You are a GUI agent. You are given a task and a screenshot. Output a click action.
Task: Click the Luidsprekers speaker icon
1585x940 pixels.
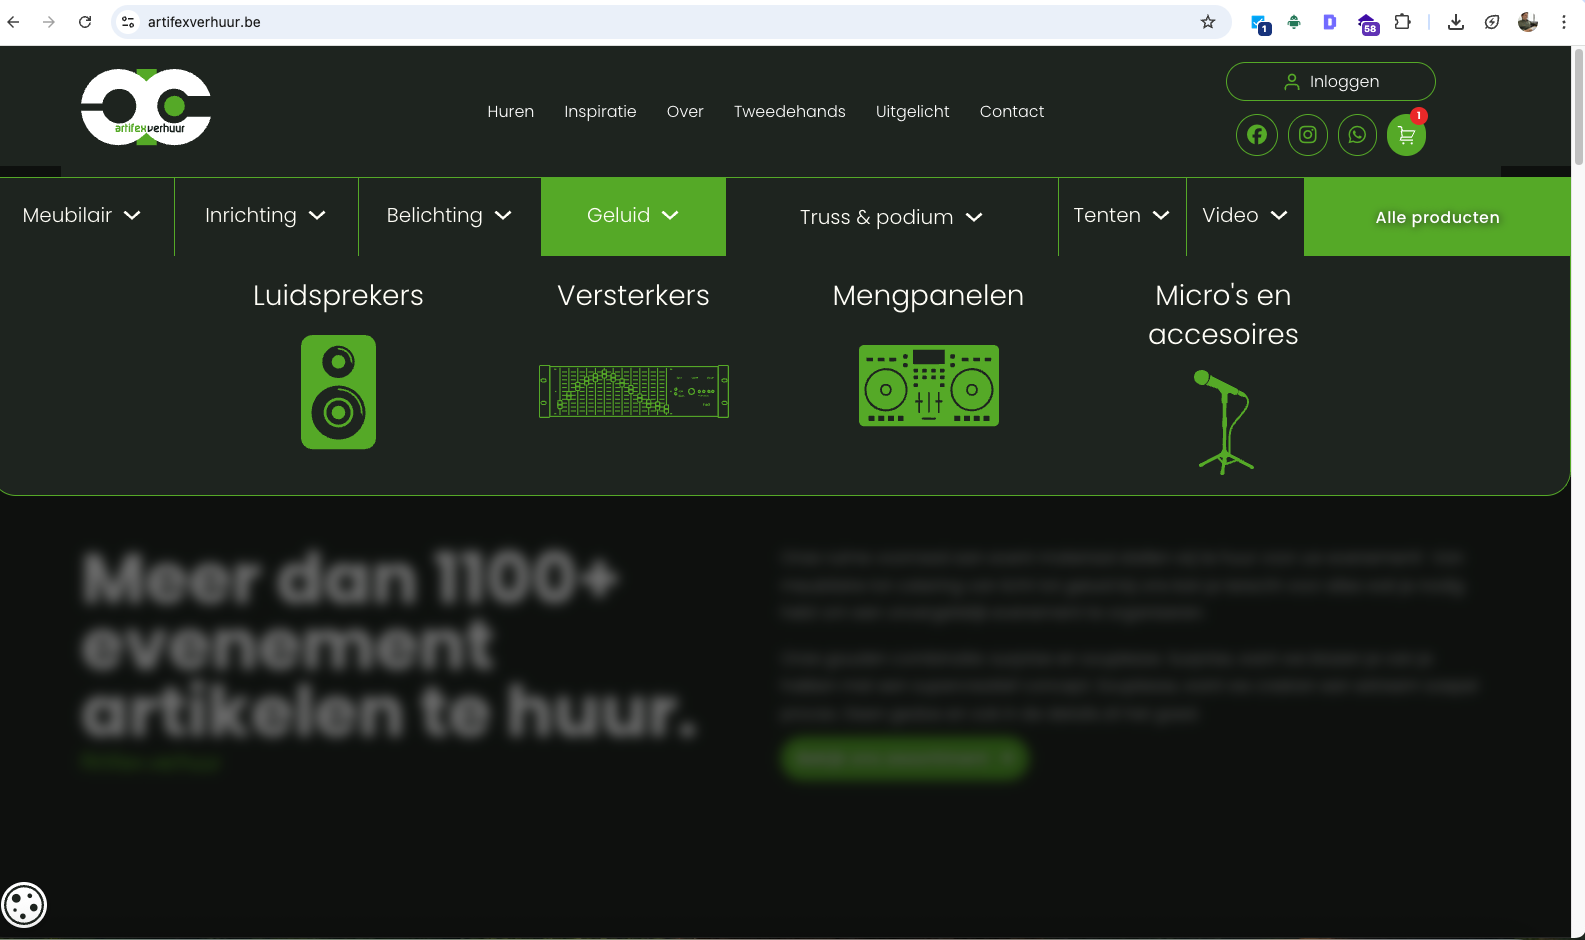[338, 392]
